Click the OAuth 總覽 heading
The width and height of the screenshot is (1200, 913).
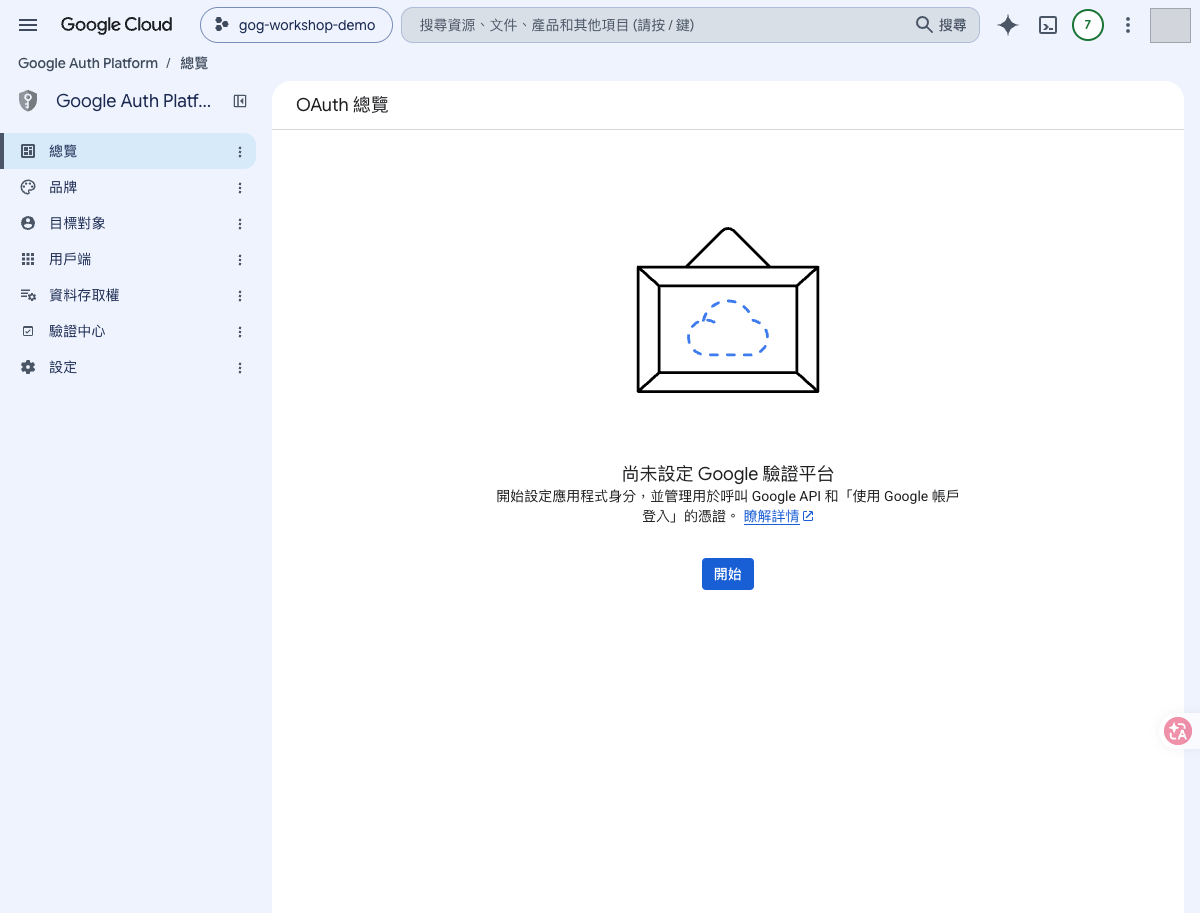tap(342, 105)
